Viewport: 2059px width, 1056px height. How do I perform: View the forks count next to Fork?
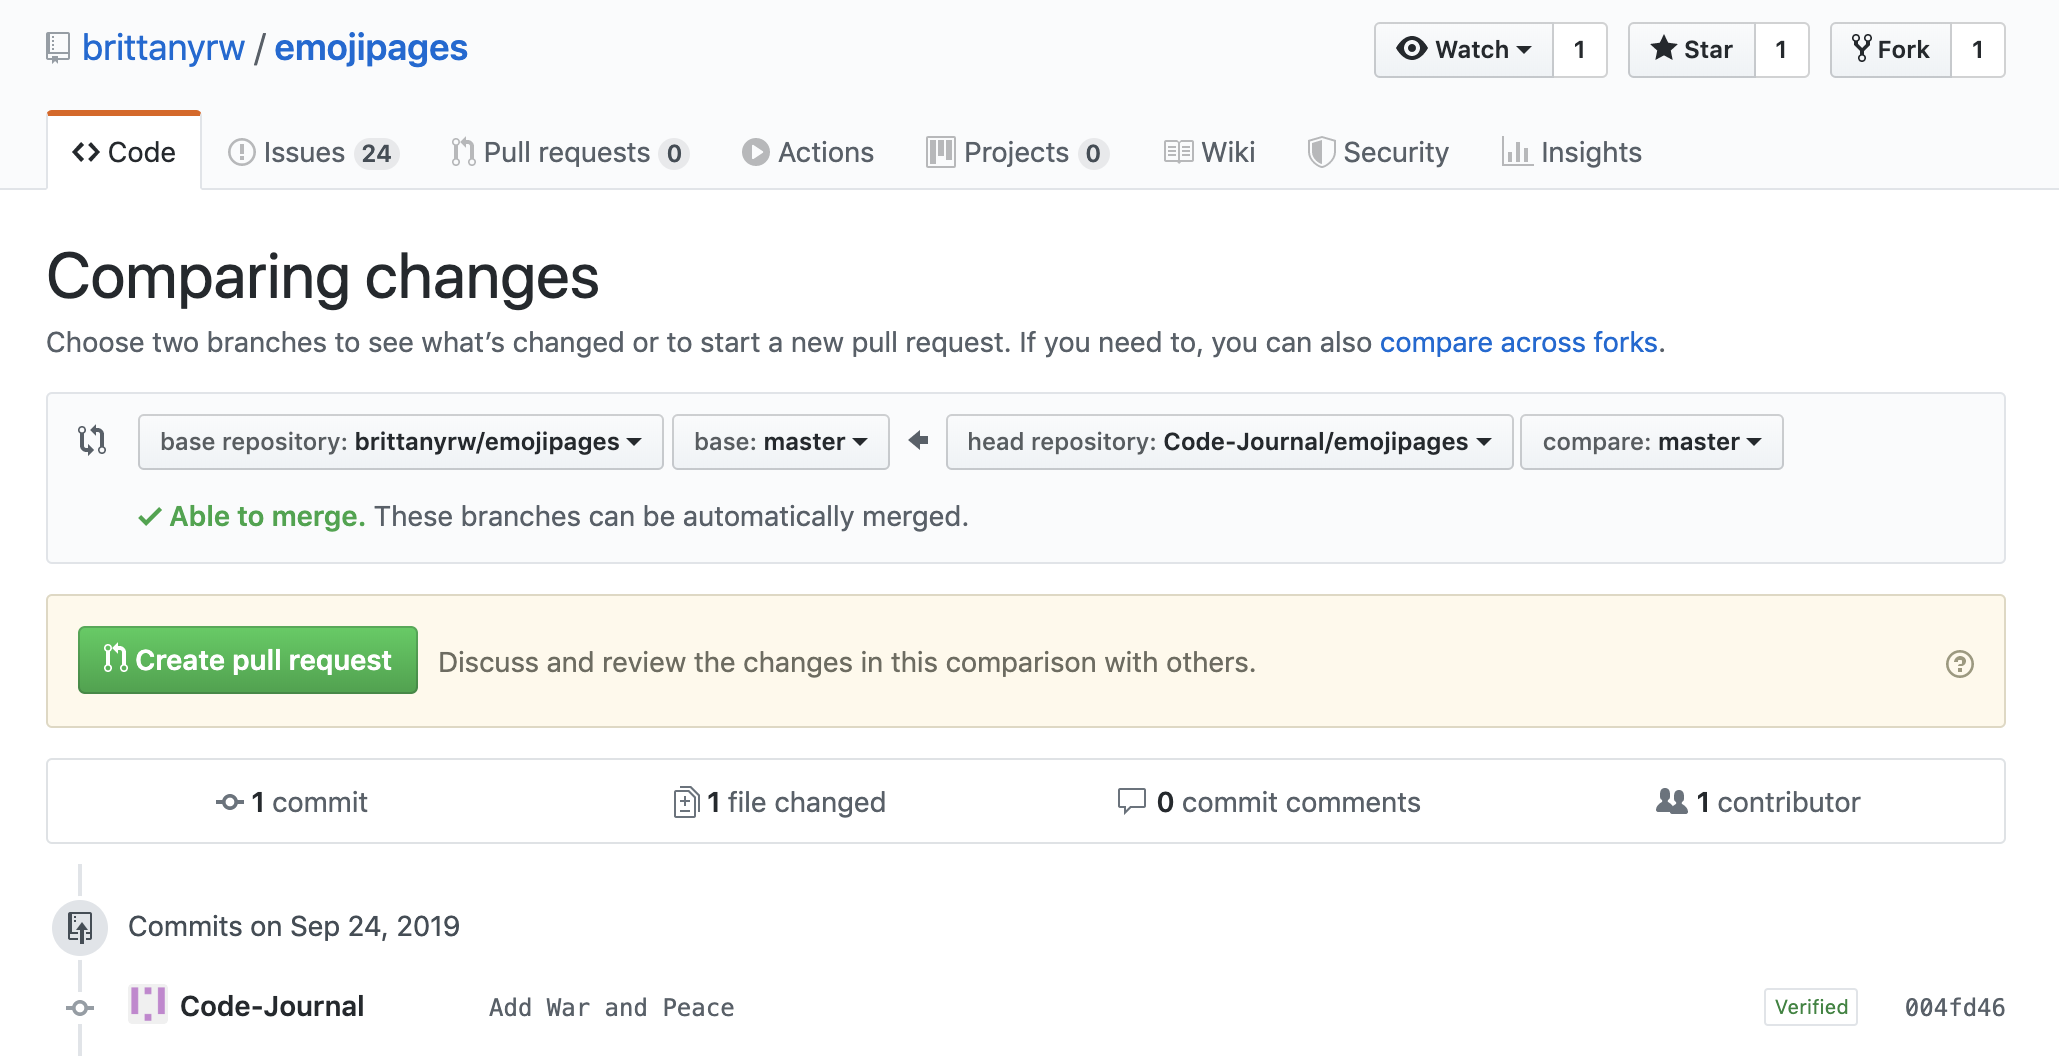1978,49
